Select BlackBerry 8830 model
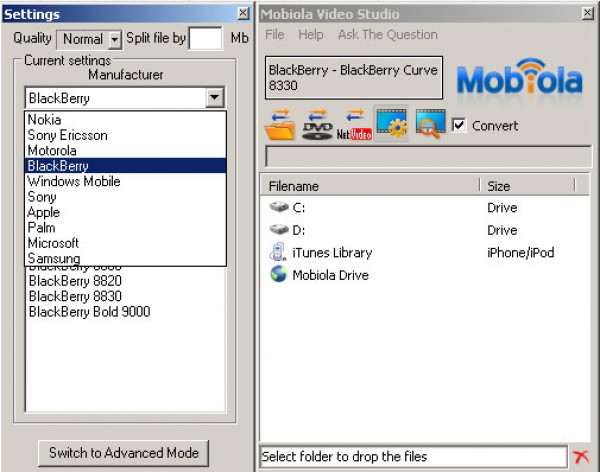Image resolution: width=600 pixels, height=472 pixels. point(75,296)
